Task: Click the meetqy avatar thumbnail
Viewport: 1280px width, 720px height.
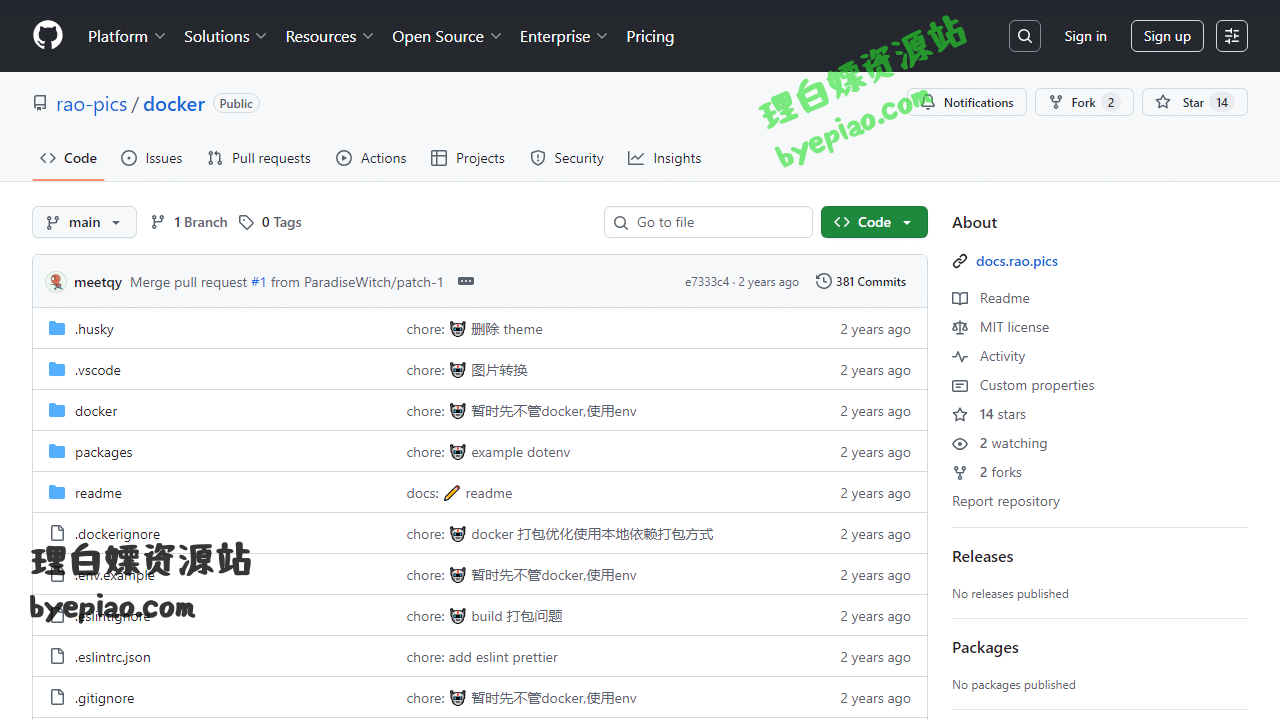Action: coord(56,282)
